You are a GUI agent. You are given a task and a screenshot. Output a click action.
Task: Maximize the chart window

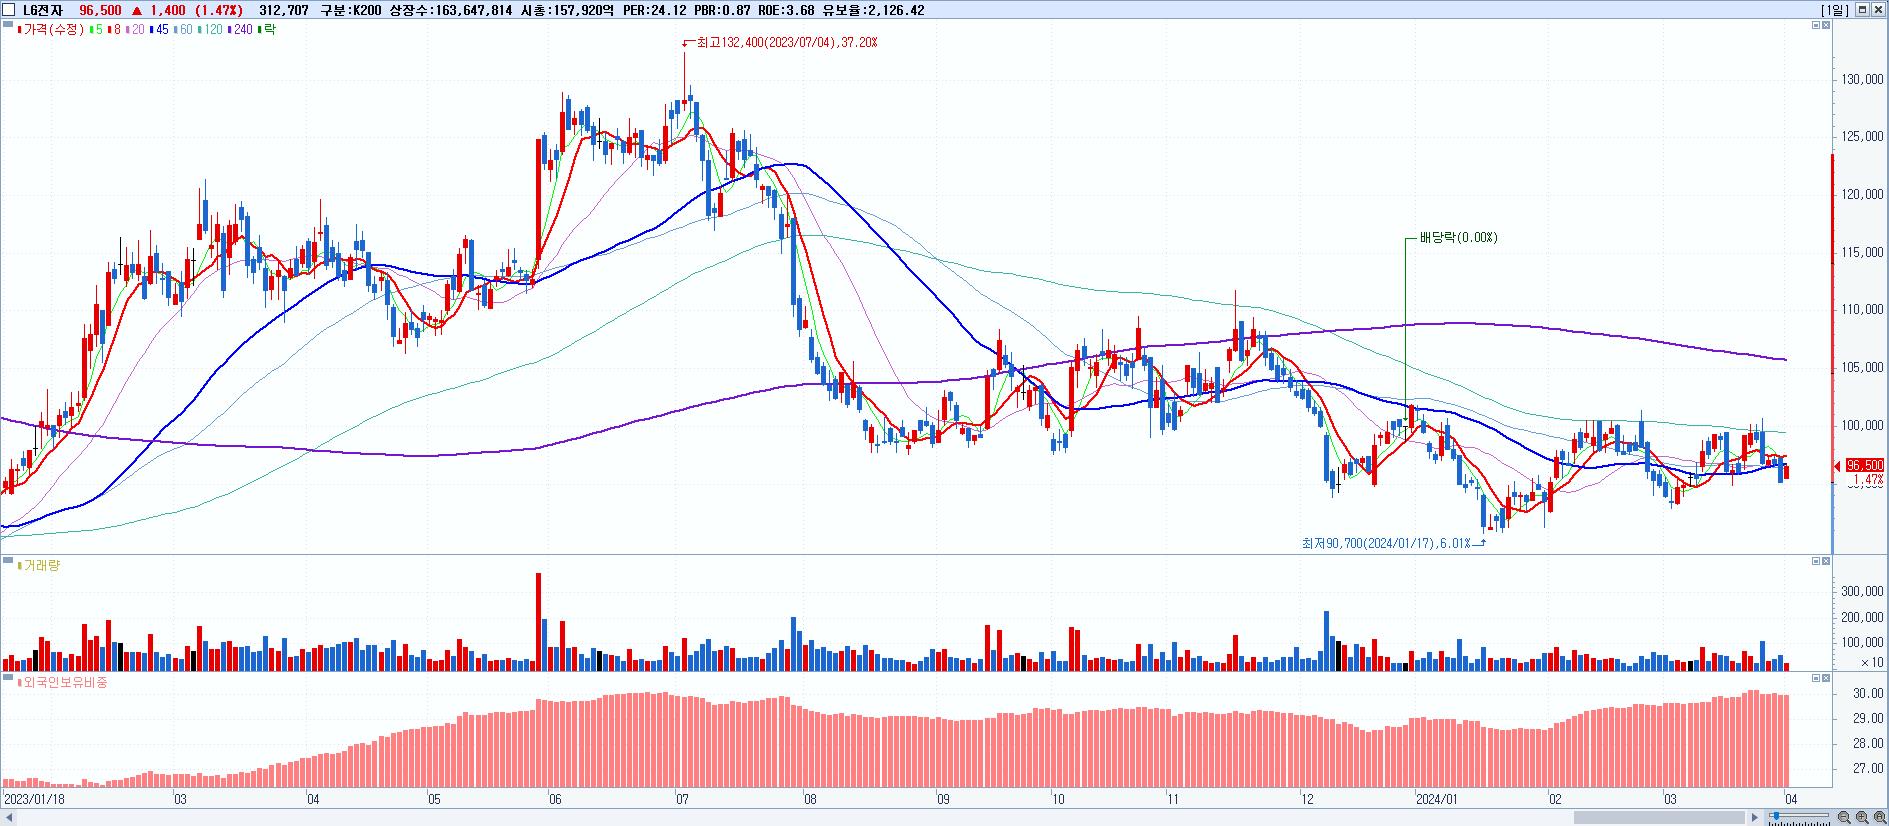click(x=1862, y=10)
